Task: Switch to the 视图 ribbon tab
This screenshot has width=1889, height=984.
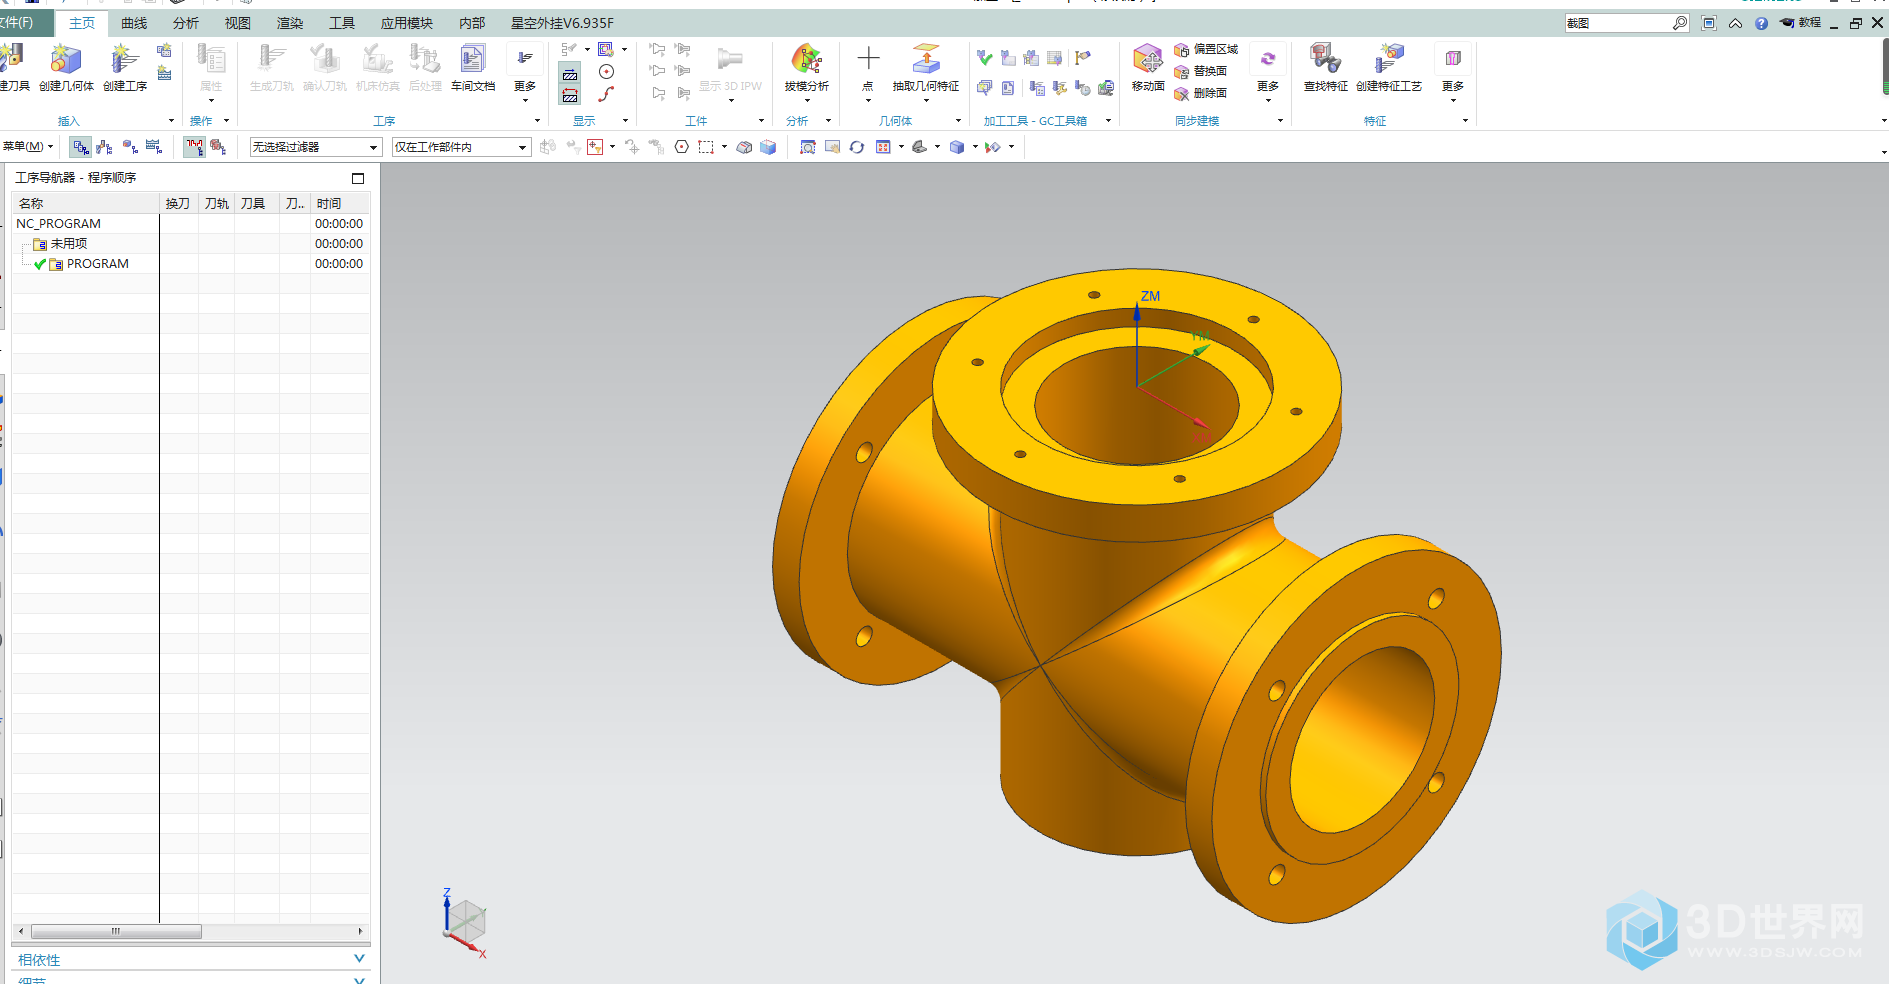Action: click(x=238, y=23)
